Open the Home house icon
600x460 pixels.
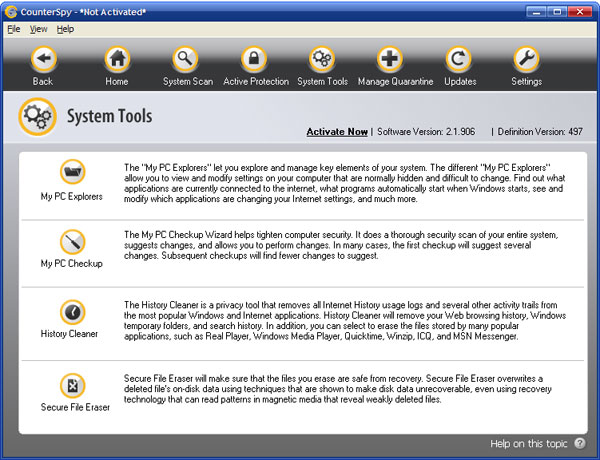pyautogui.click(x=117, y=59)
